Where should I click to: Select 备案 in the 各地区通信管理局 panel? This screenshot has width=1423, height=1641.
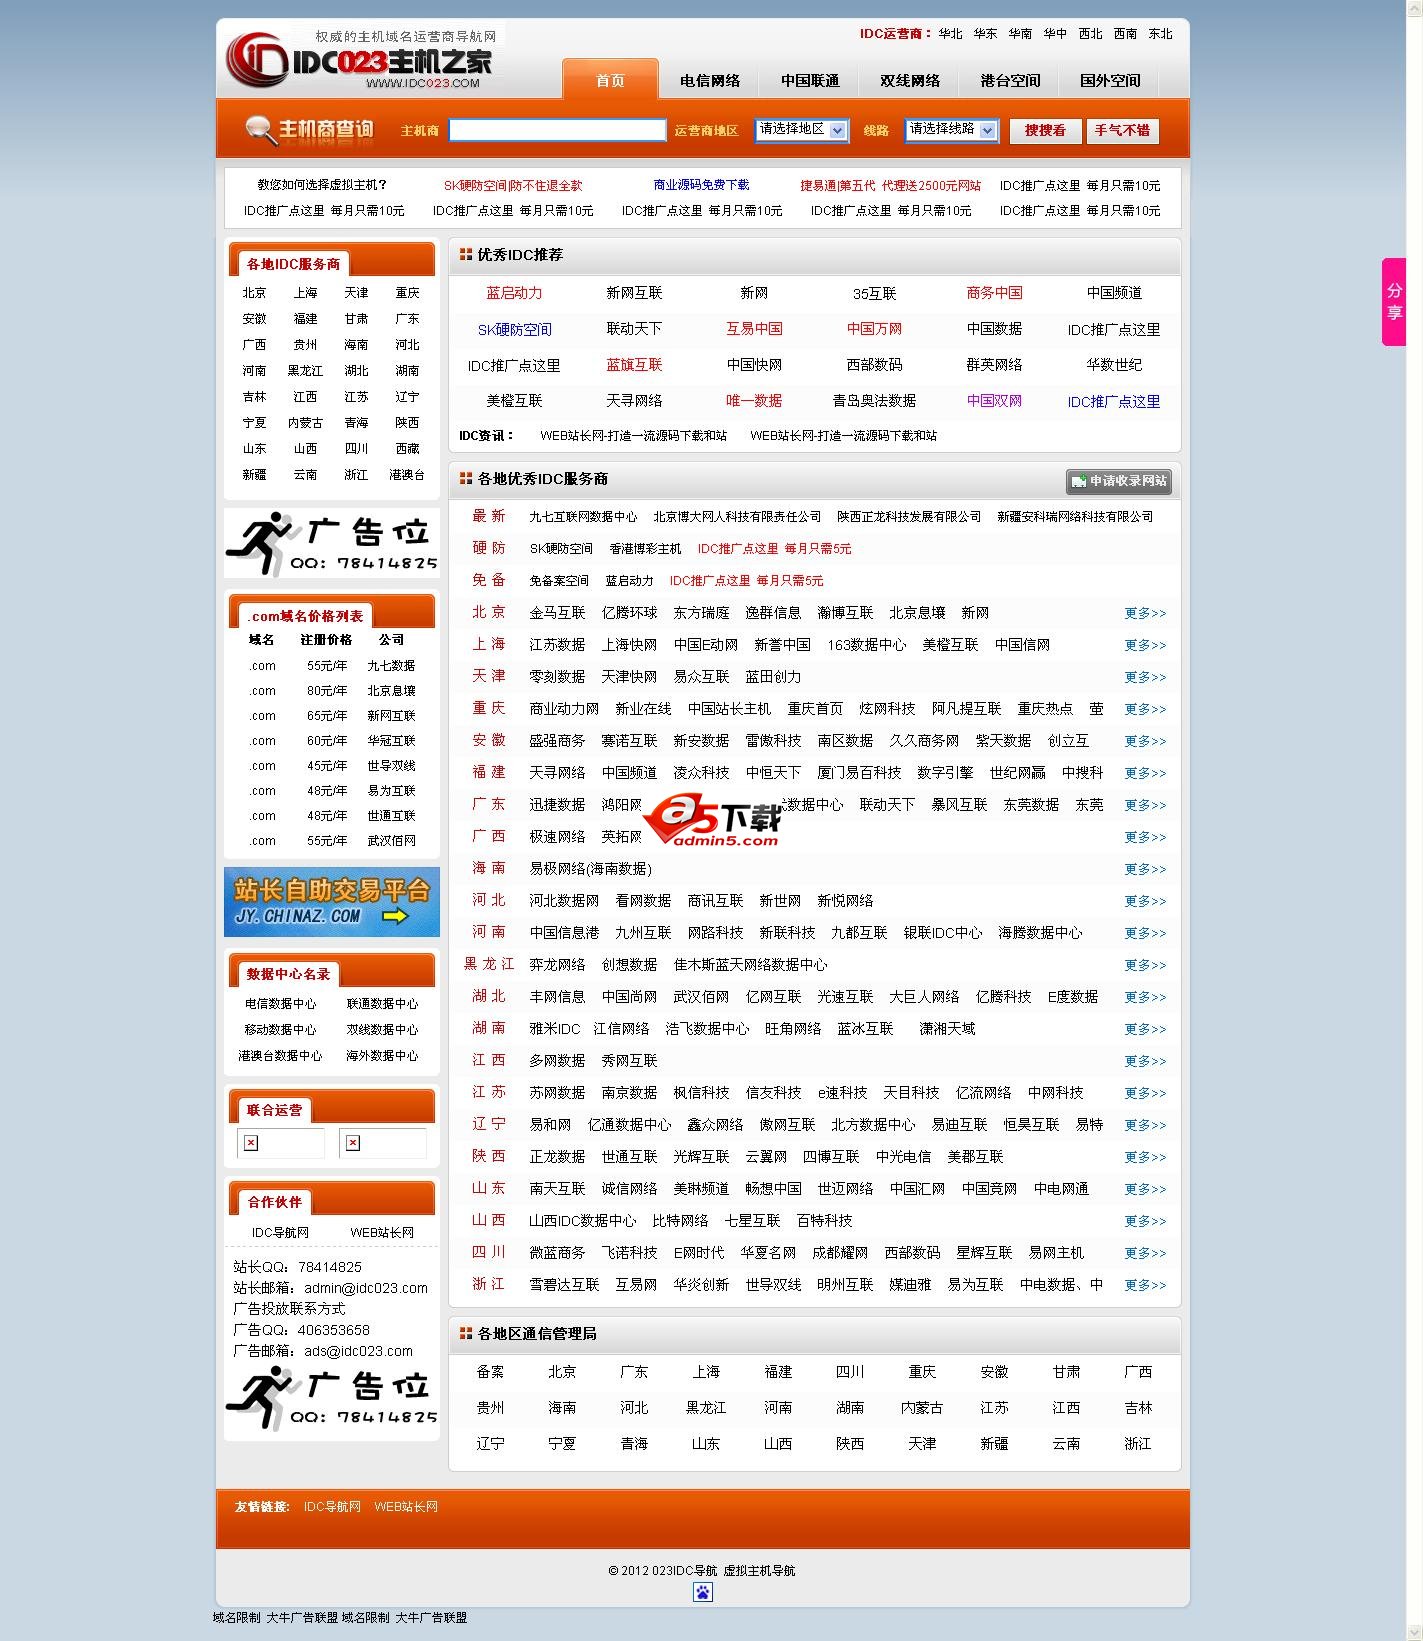tap(490, 1372)
